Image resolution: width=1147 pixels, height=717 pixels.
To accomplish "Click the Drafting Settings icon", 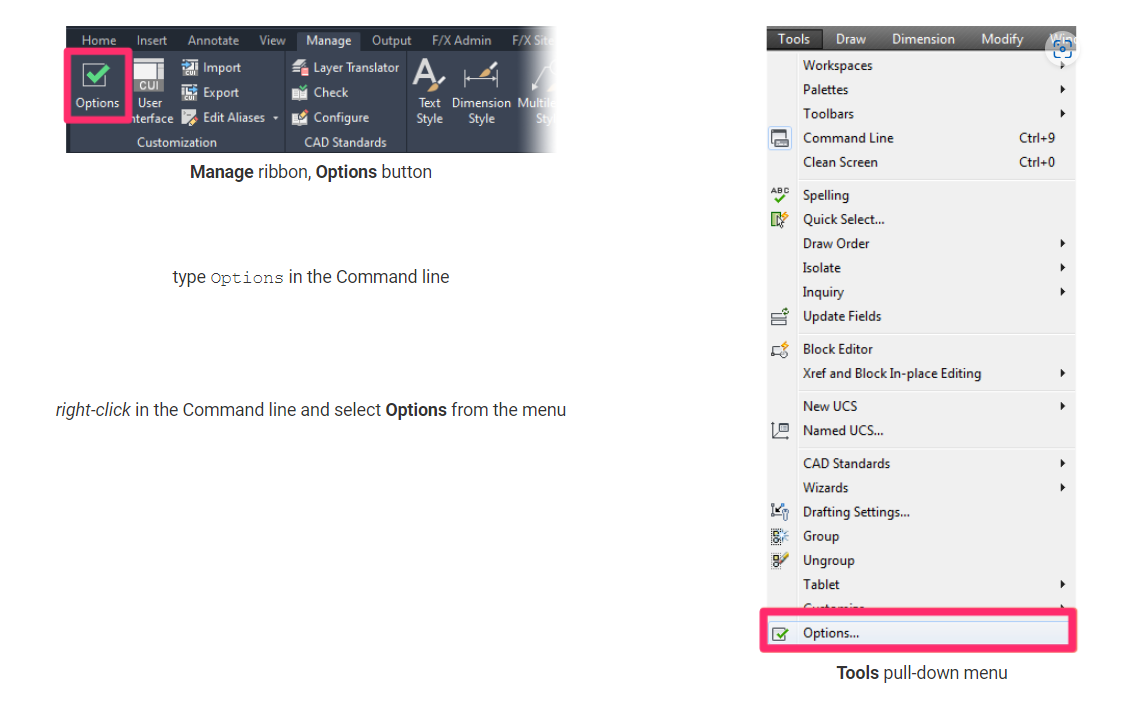I will click(780, 512).
